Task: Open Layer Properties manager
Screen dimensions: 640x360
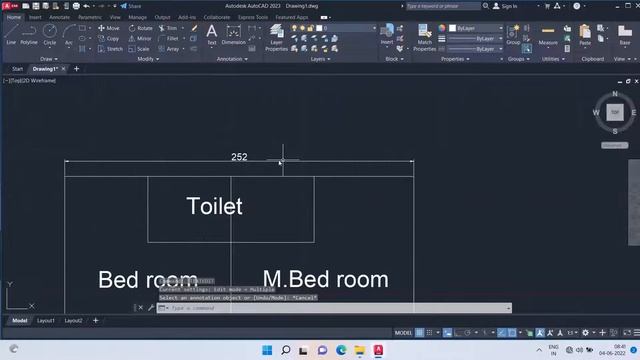Action: [x=276, y=38]
